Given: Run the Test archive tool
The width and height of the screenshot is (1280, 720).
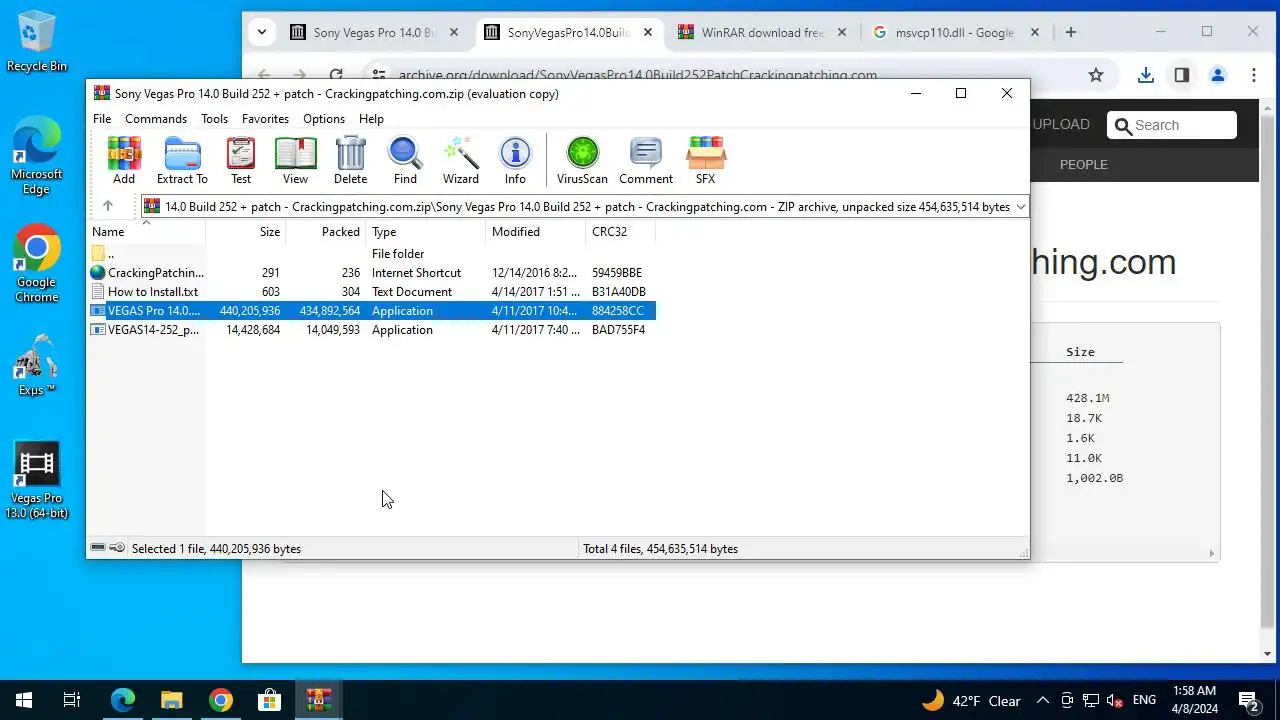Looking at the screenshot, I should pos(241,161).
